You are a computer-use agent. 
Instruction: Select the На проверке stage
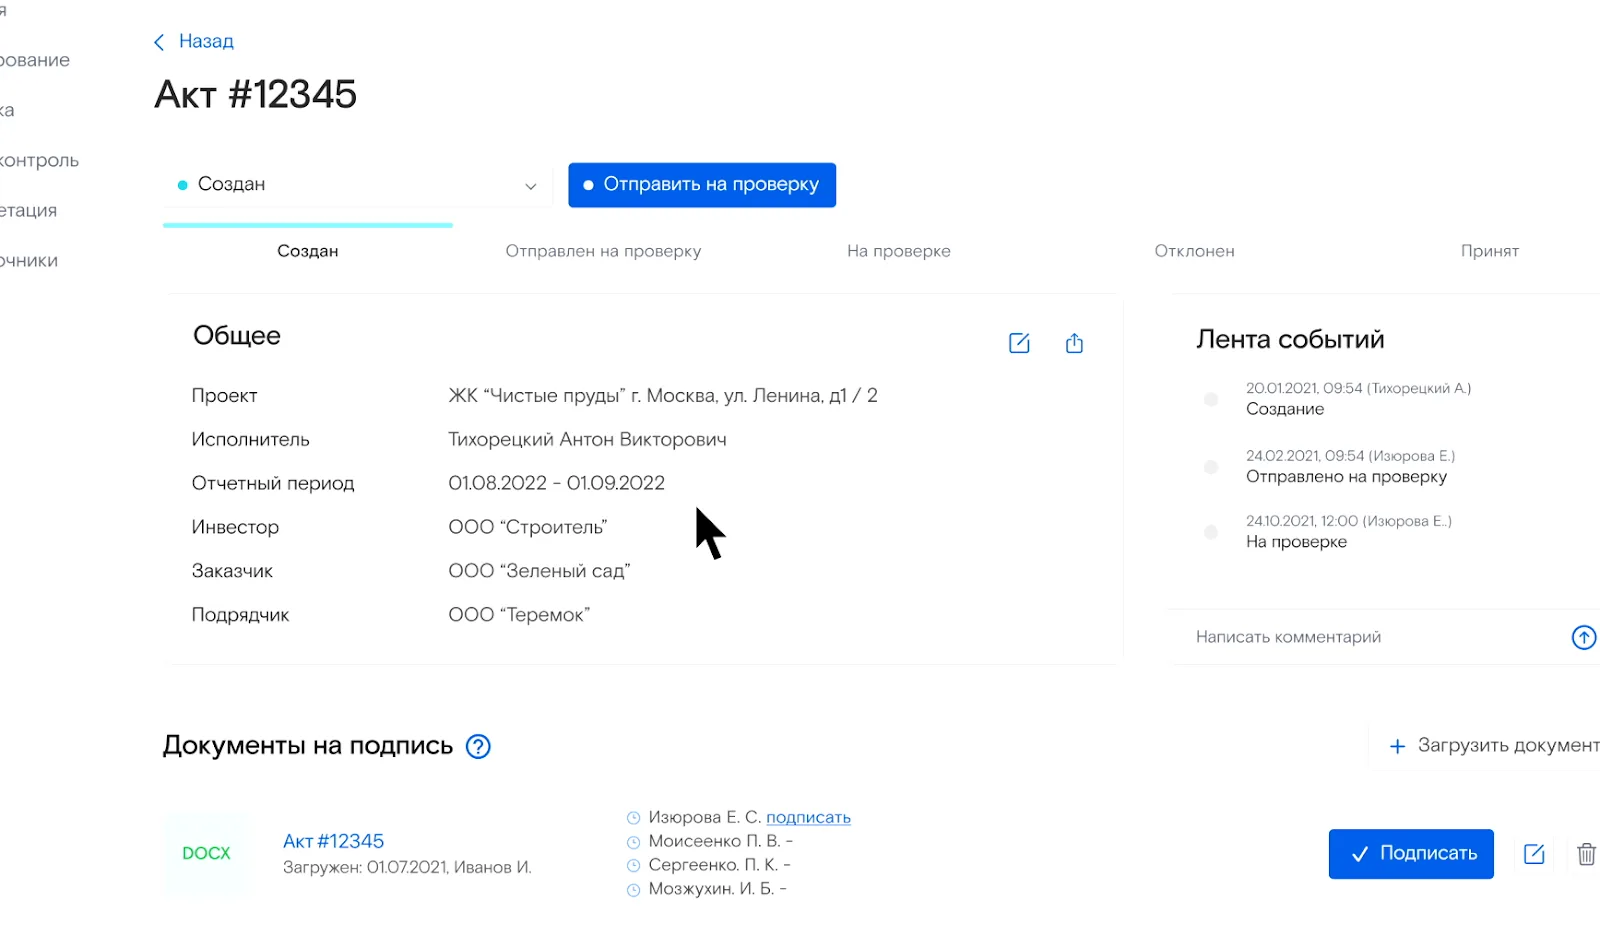(898, 251)
